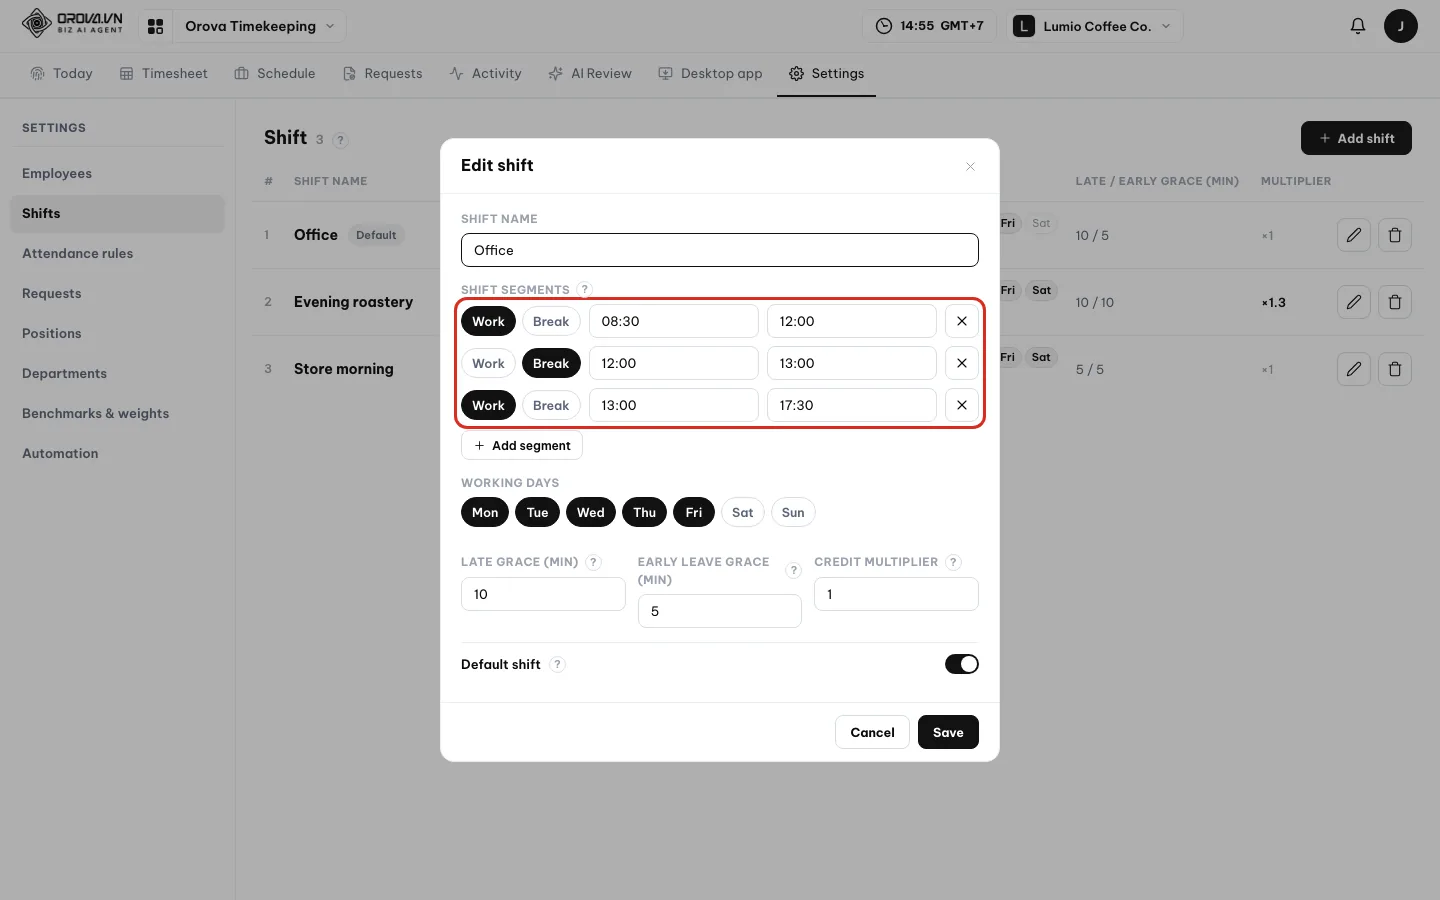Set the 12:00–13:00 segment to Work
Image resolution: width=1440 pixels, height=900 pixels.
pyautogui.click(x=488, y=363)
